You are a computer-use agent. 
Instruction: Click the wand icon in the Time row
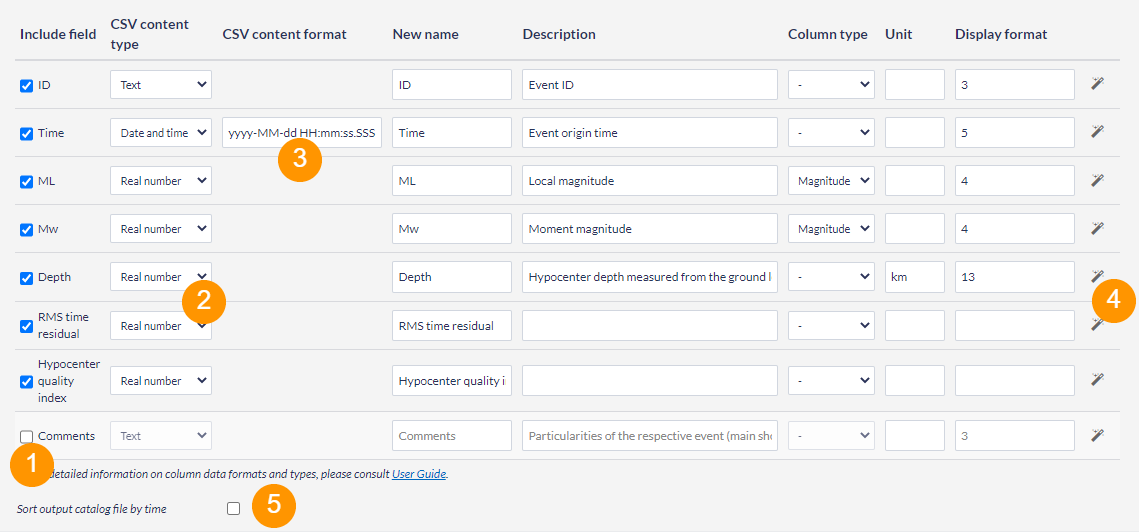coord(1097,132)
